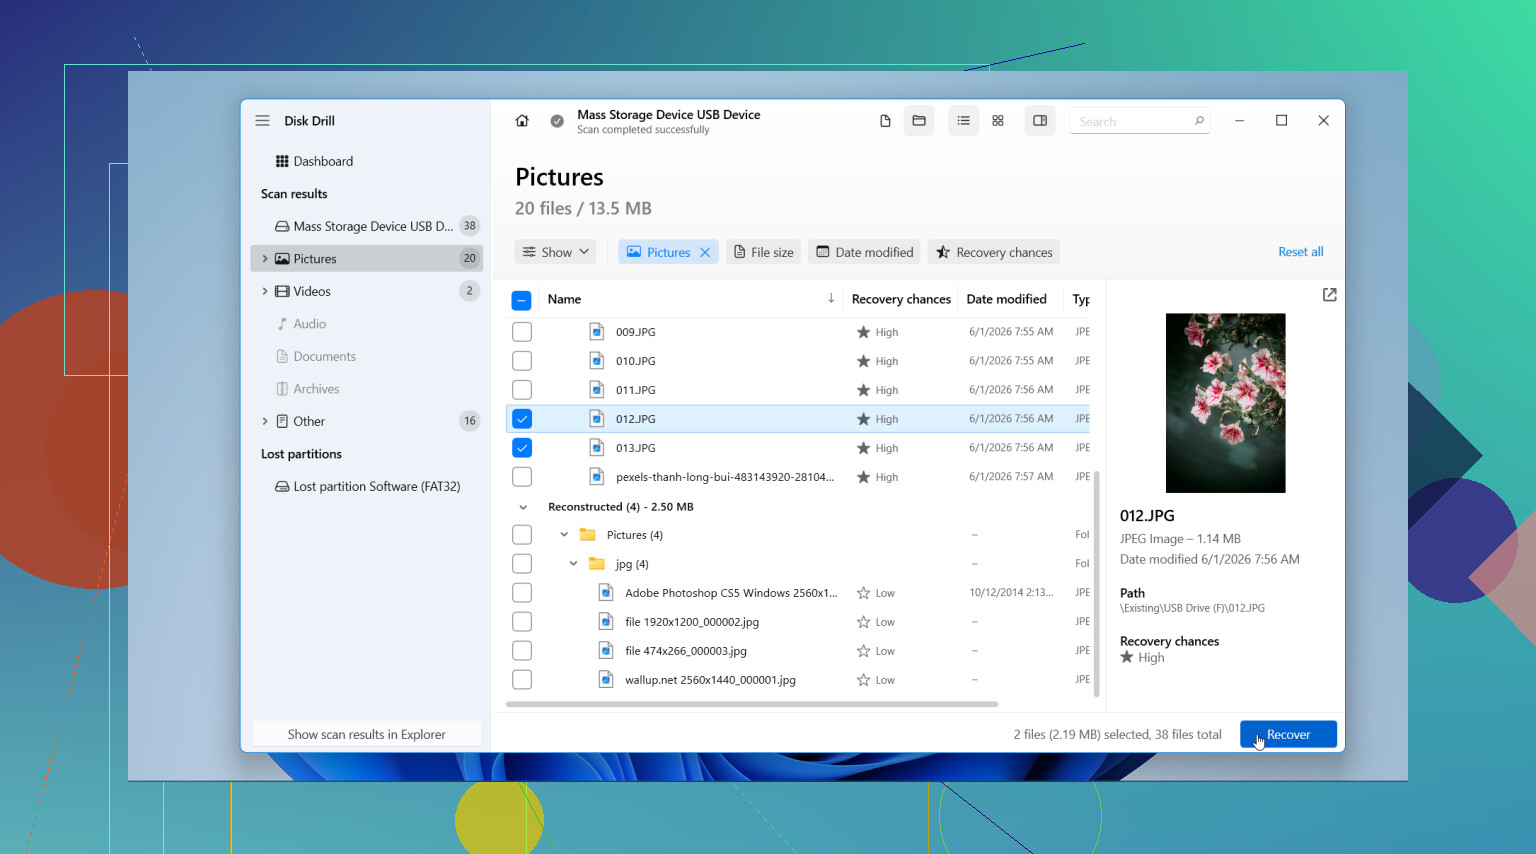The height and width of the screenshot is (854, 1536).
Task: Click the file 1920x1200_000002.jpg file icon
Action: point(606,622)
